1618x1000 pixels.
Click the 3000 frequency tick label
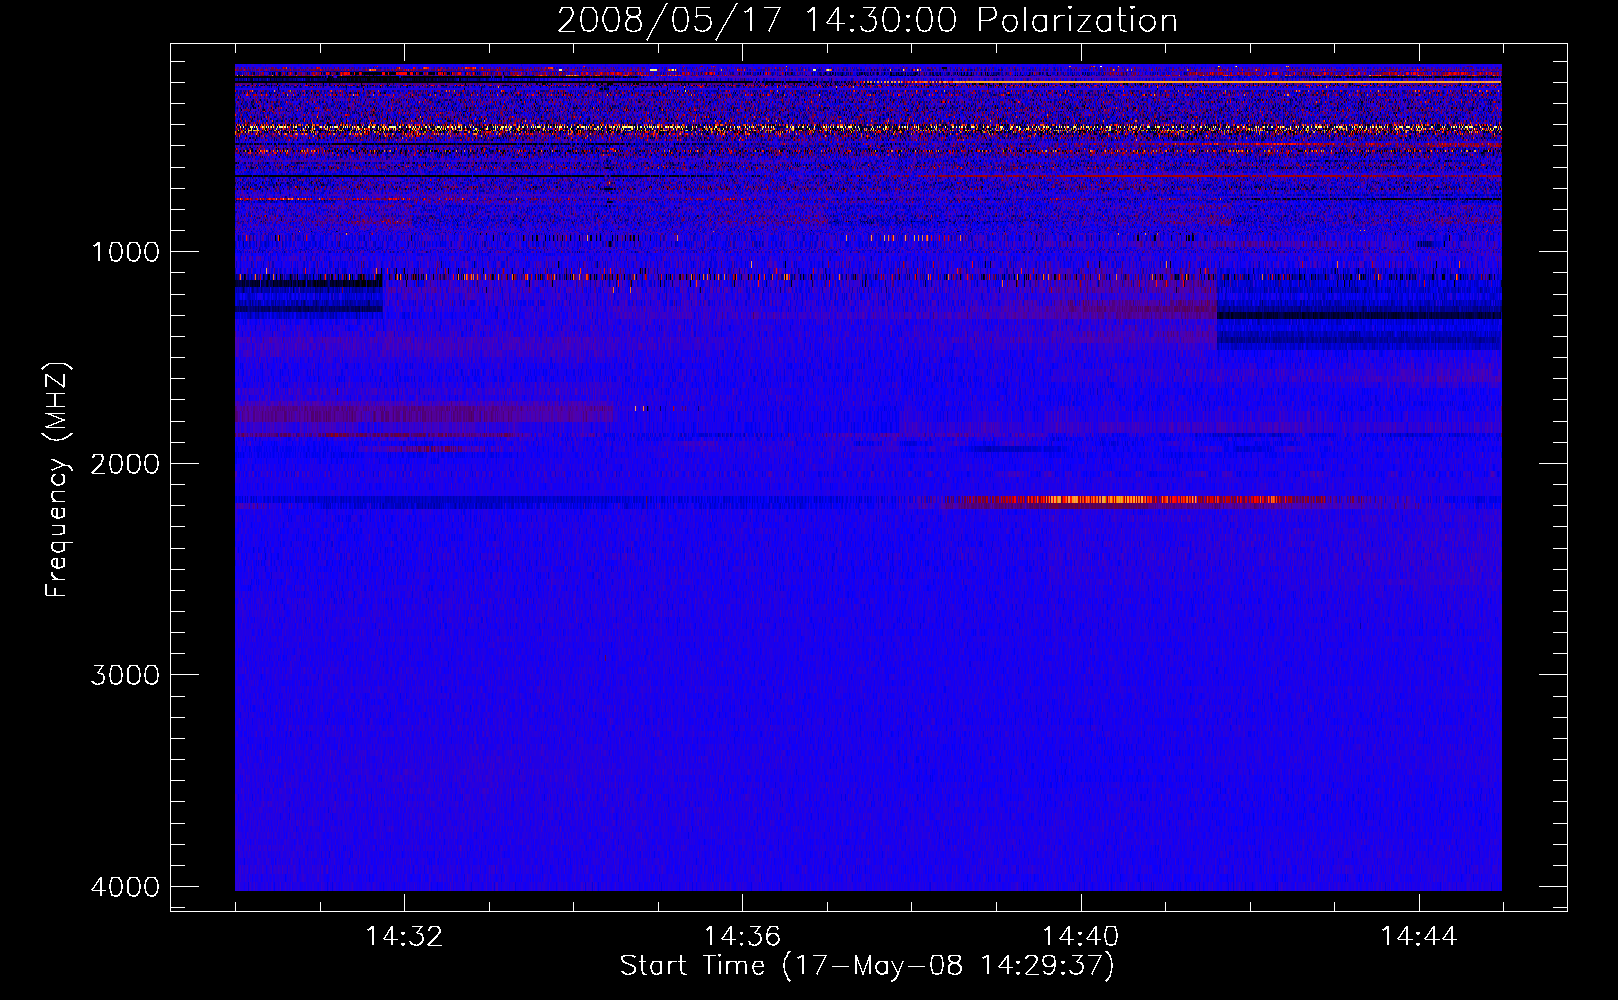click(x=125, y=675)
